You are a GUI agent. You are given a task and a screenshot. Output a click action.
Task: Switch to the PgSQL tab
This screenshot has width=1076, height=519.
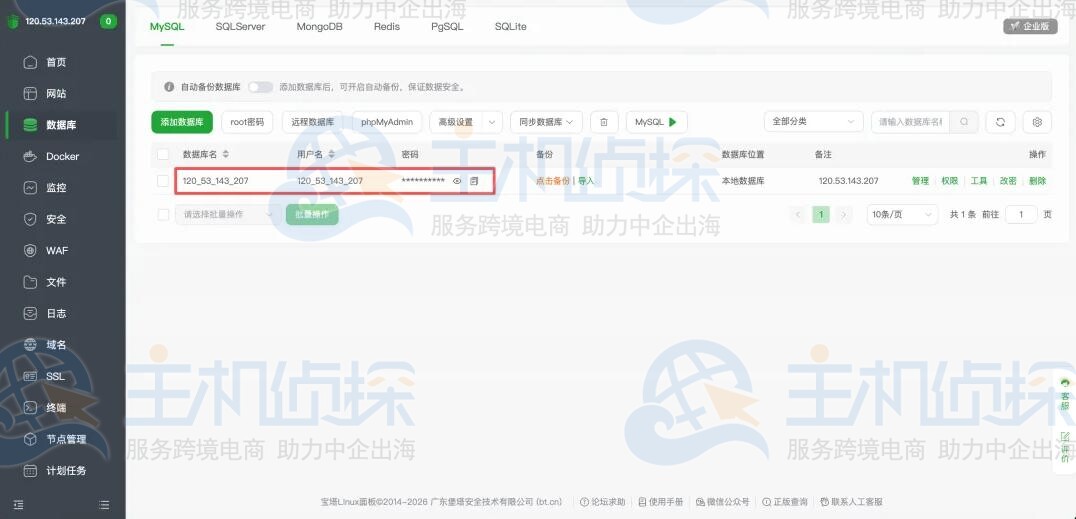coord(447,27)
